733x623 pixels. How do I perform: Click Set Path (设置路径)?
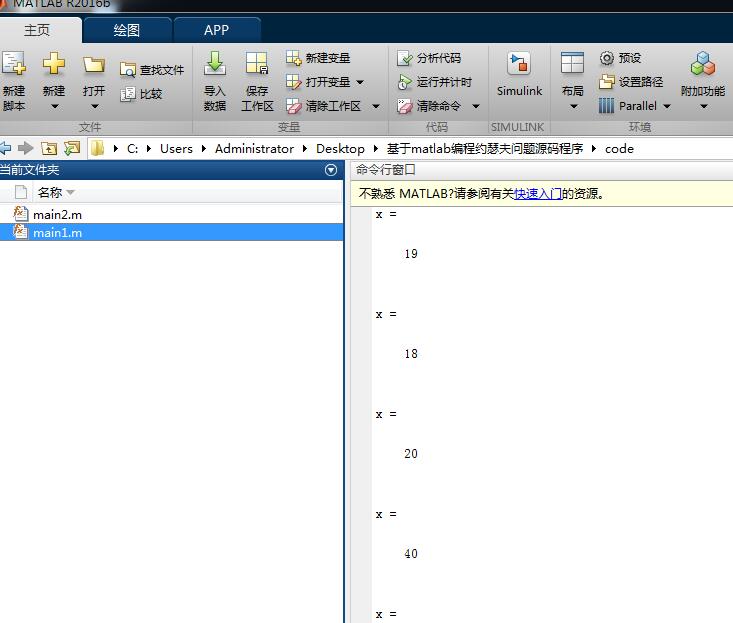tap(631, 82)
